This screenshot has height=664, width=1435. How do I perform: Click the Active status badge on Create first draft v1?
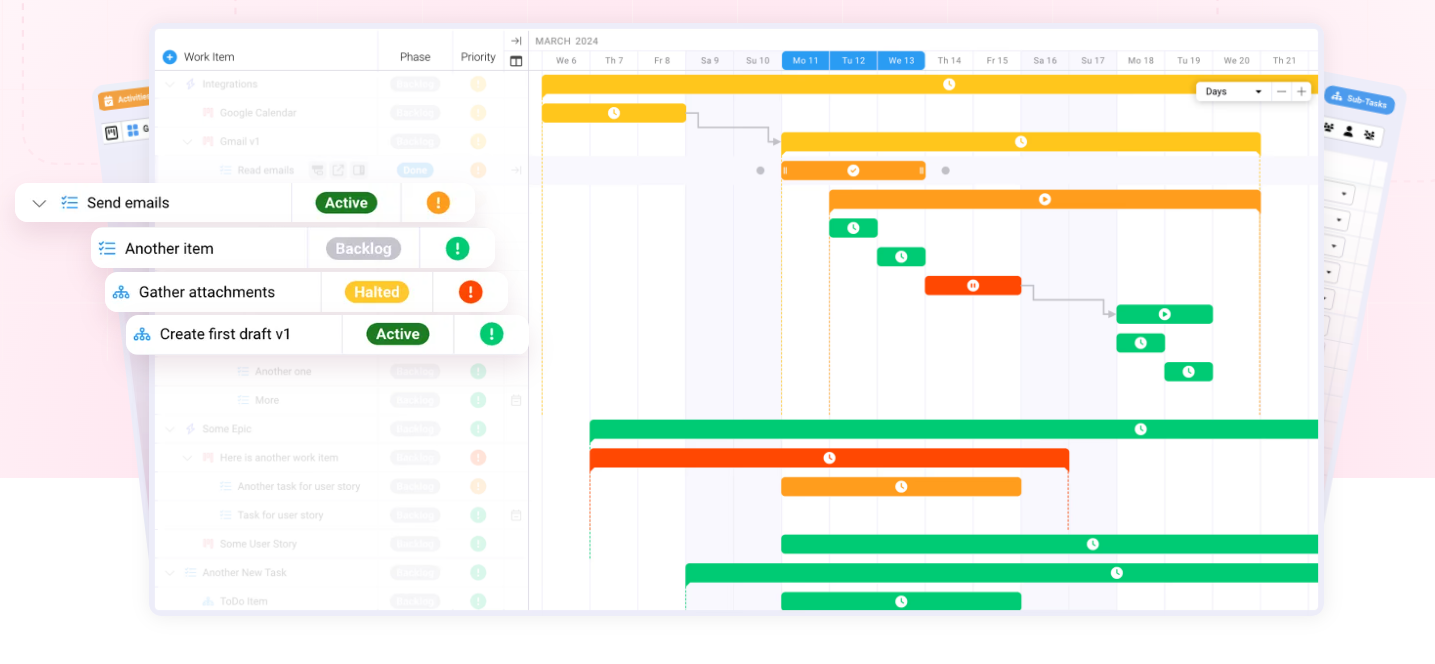398,334
